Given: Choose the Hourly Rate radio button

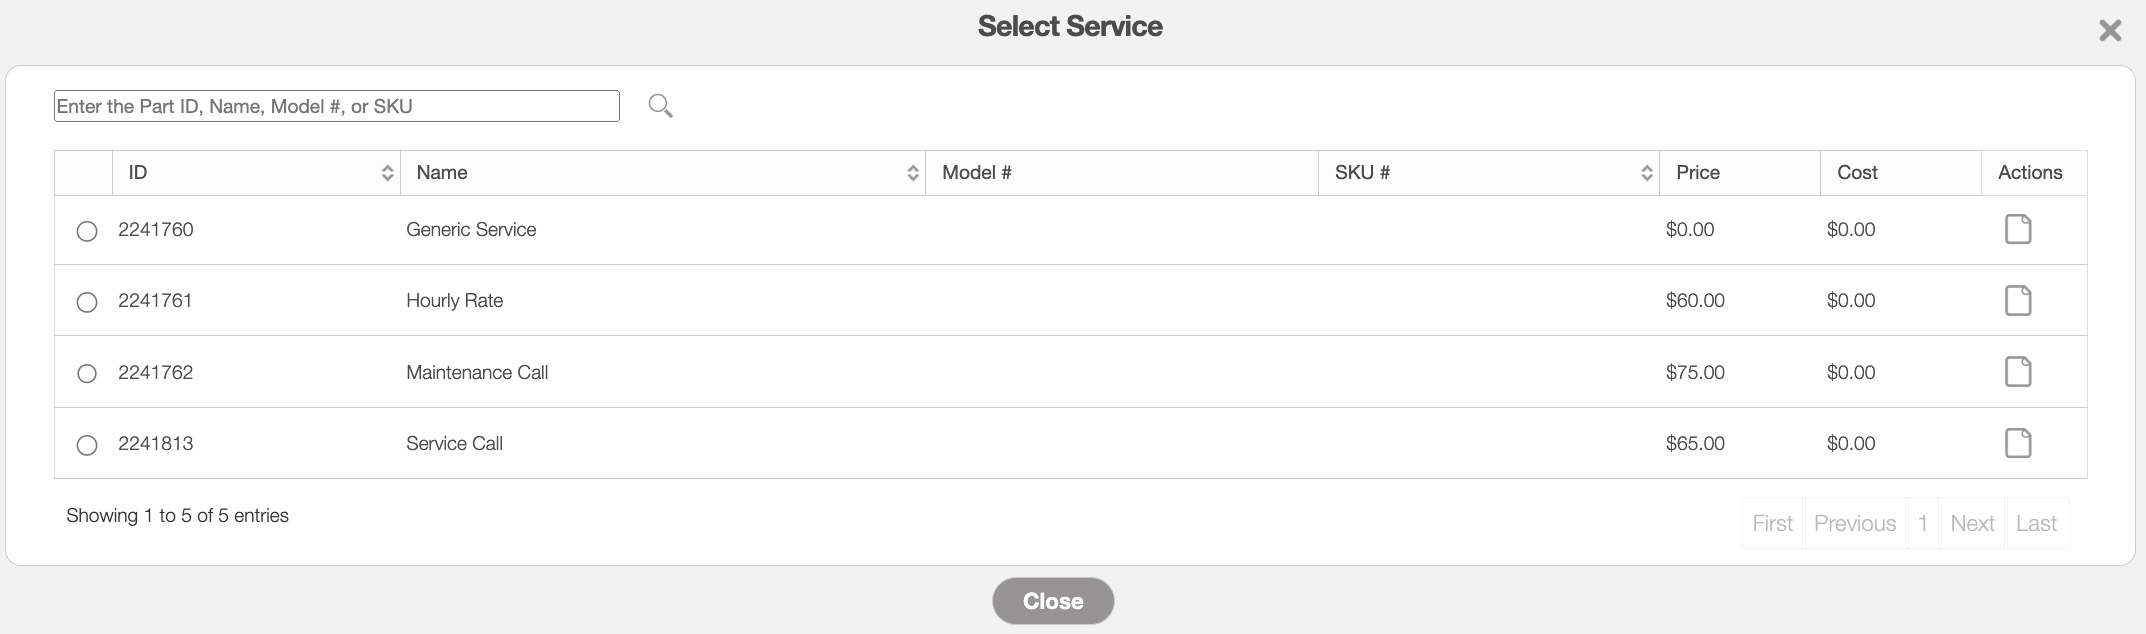Looking at the screenshot, I should 87,302.
